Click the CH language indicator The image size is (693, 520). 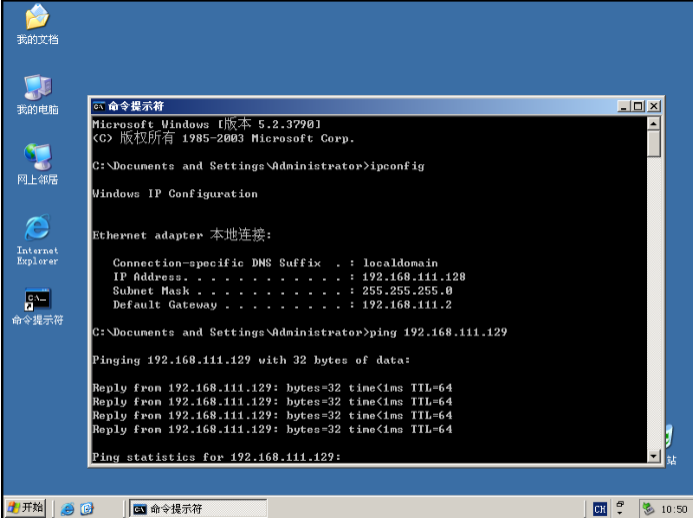coord(600,509)
